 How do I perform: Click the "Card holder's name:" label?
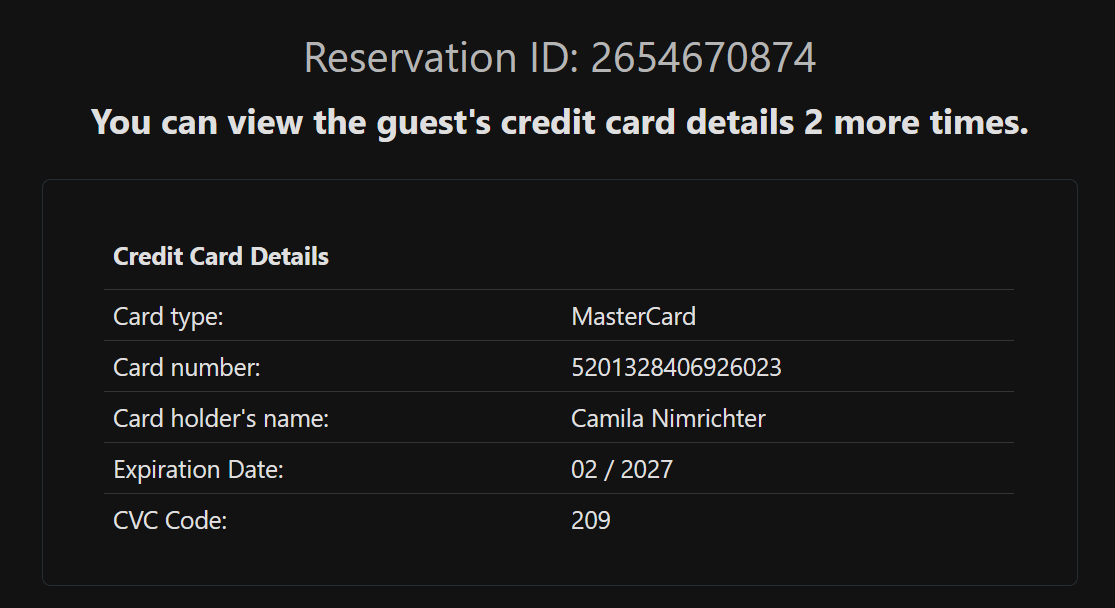point(221,419)
